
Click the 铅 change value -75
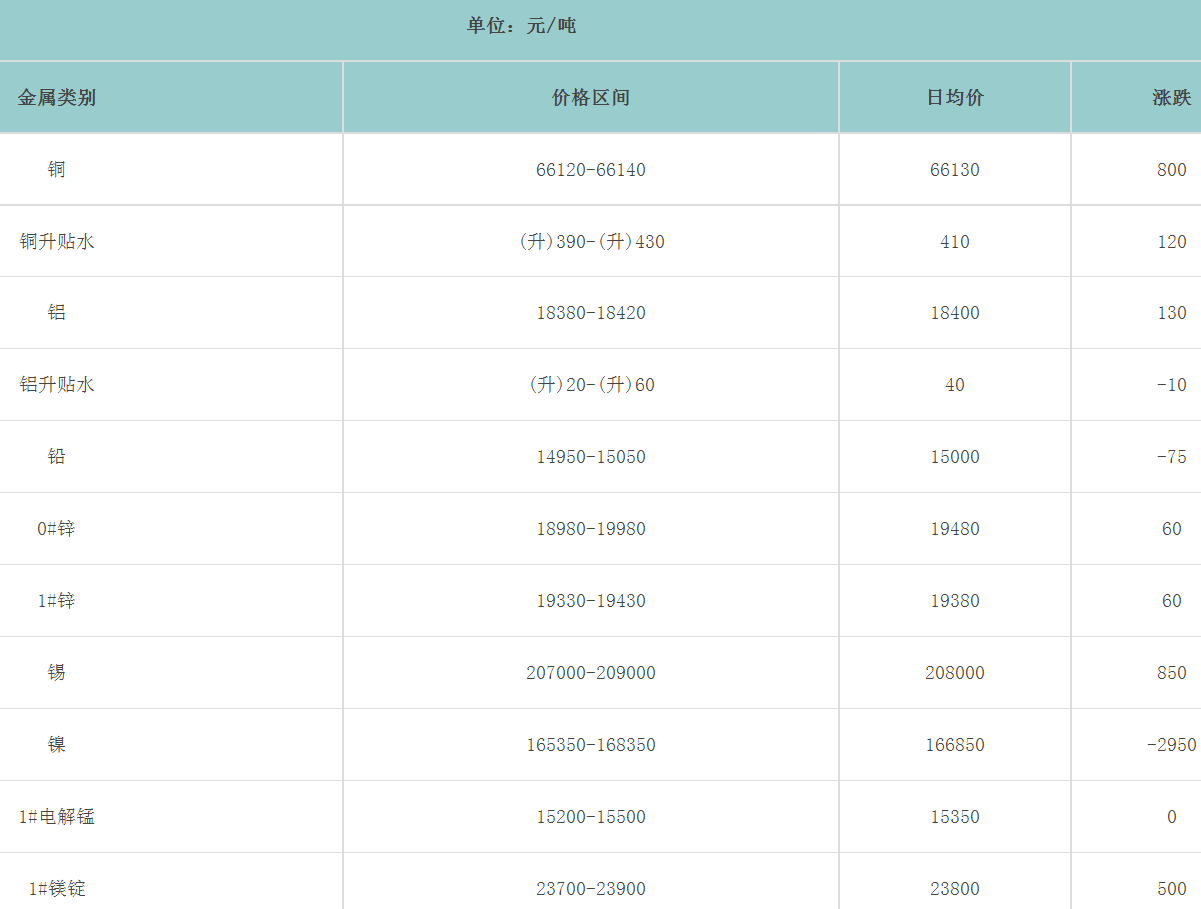pos(1171,457)
